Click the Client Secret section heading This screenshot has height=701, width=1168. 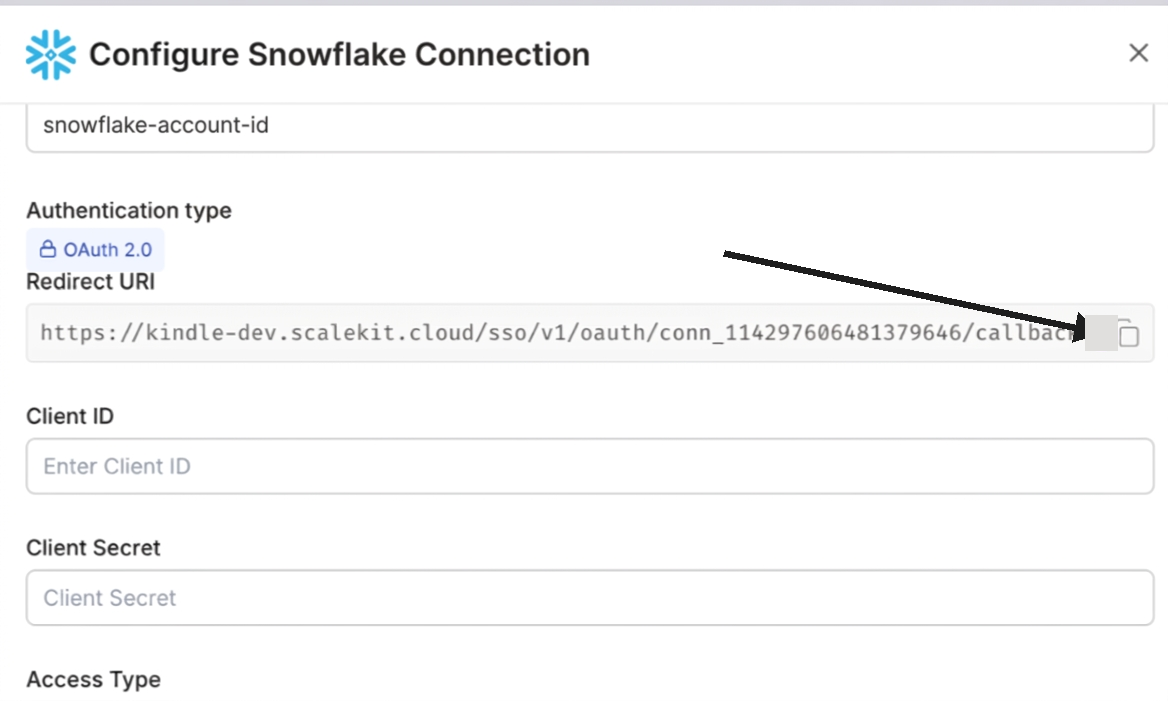click(x=92, y=547)
